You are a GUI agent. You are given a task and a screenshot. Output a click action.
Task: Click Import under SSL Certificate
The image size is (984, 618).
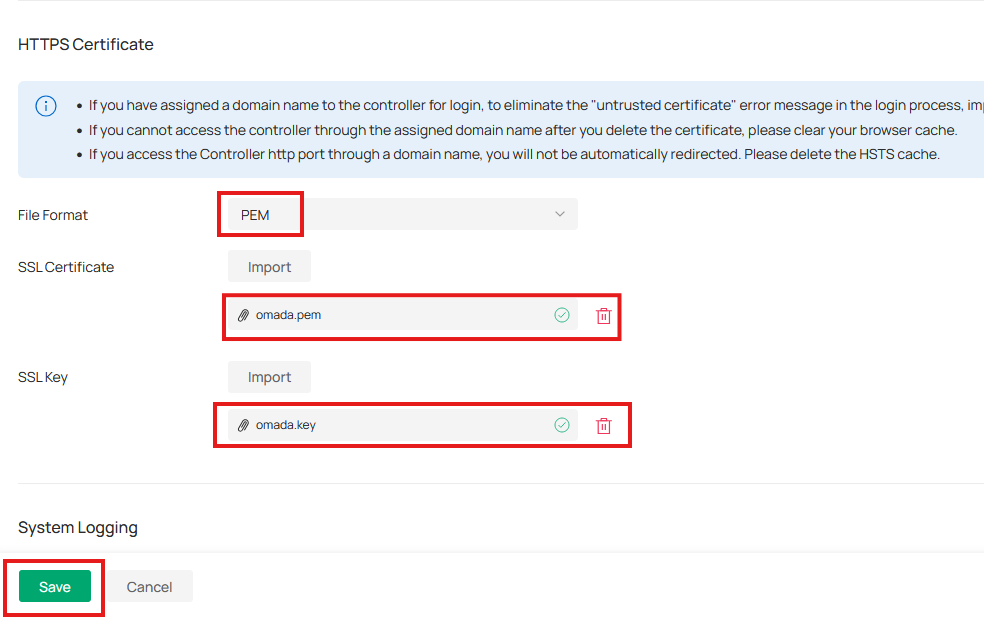(x=268, y=266)
